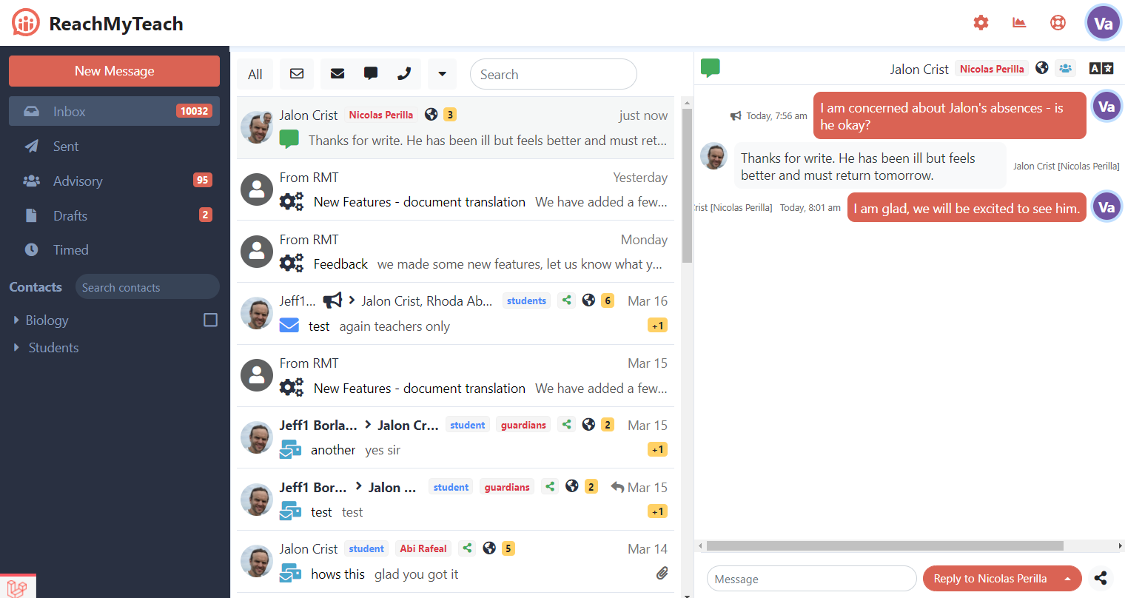Image resolution: width=1125 pixels, height=600 pixels.
Task: Filter messages by open envelope icon
Action: 296,74
